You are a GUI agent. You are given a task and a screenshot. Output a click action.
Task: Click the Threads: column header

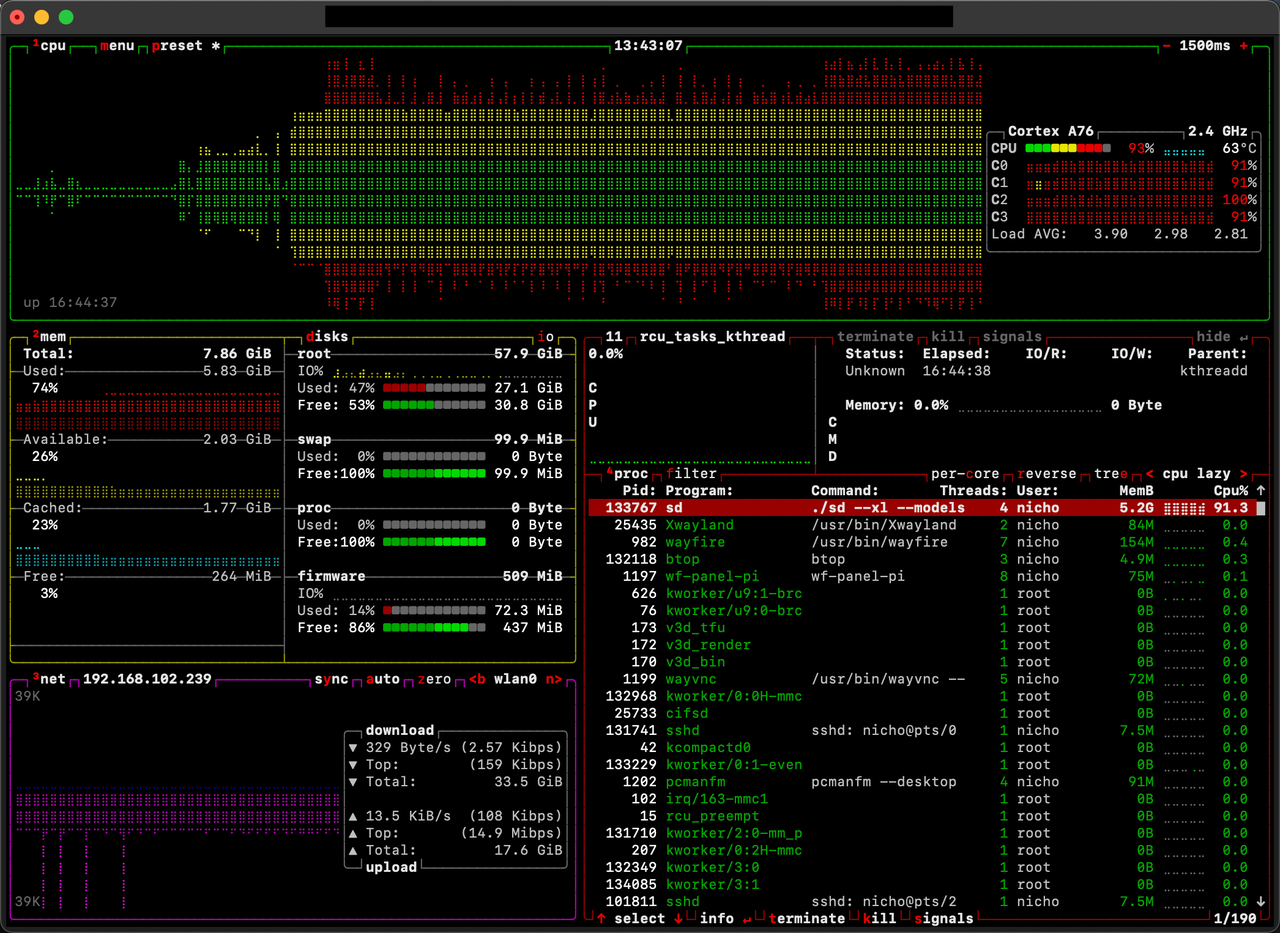pyautogui.click(x=974, y=491)
